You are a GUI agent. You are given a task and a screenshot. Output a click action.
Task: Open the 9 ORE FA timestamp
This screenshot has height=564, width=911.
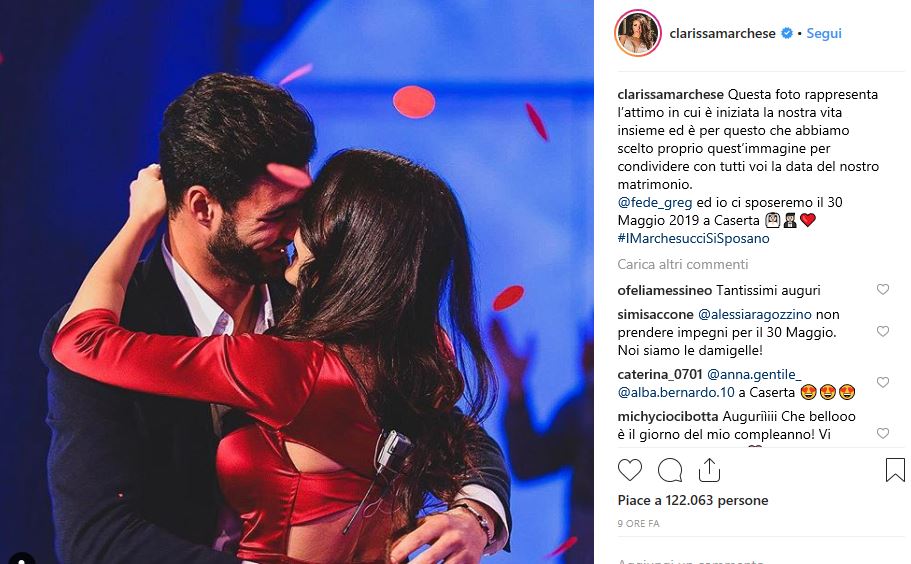pos(639,523)
